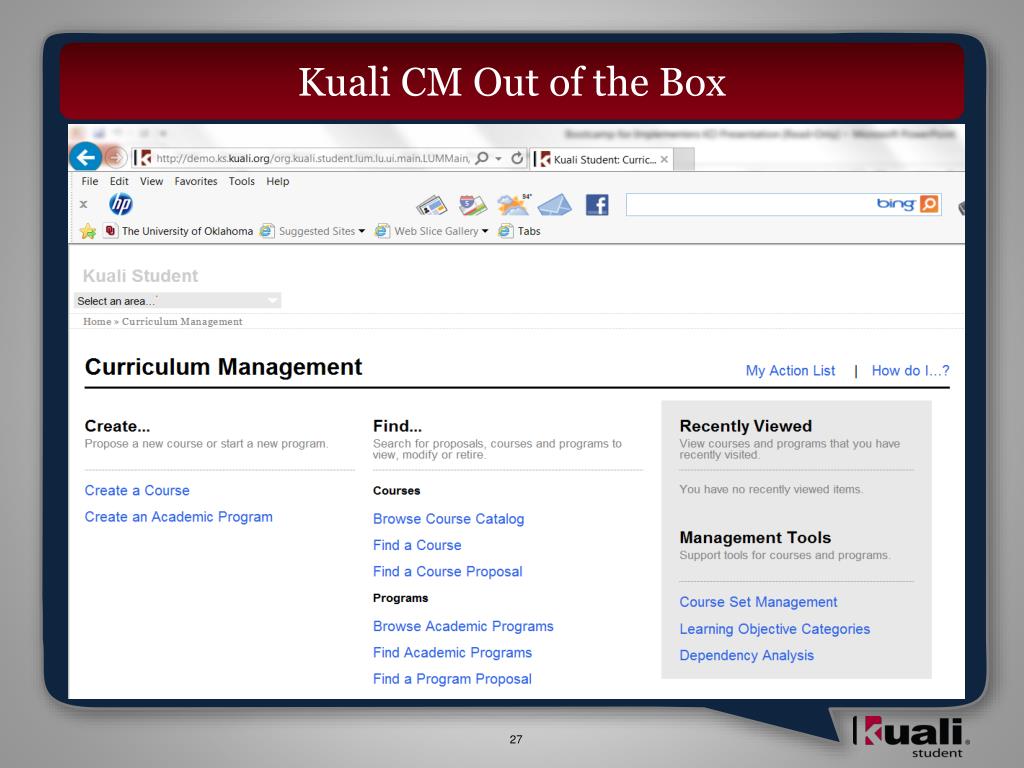This screenshot has width=1024, height=768.
Task: Open the Tabs favorites bar item
Action: coord(520,231)
